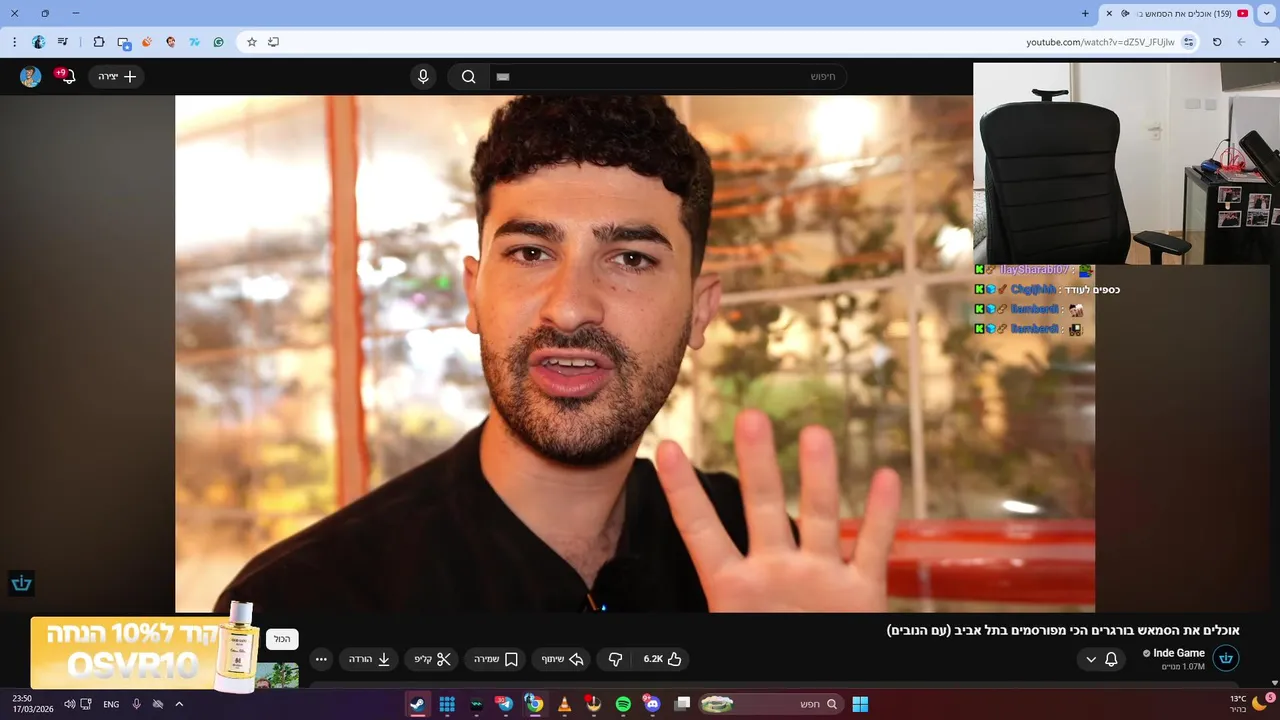This screenshot has width=1280, height=720.
Task: Open the keyboard icon in the search box
Action: [x=503, y=77]
